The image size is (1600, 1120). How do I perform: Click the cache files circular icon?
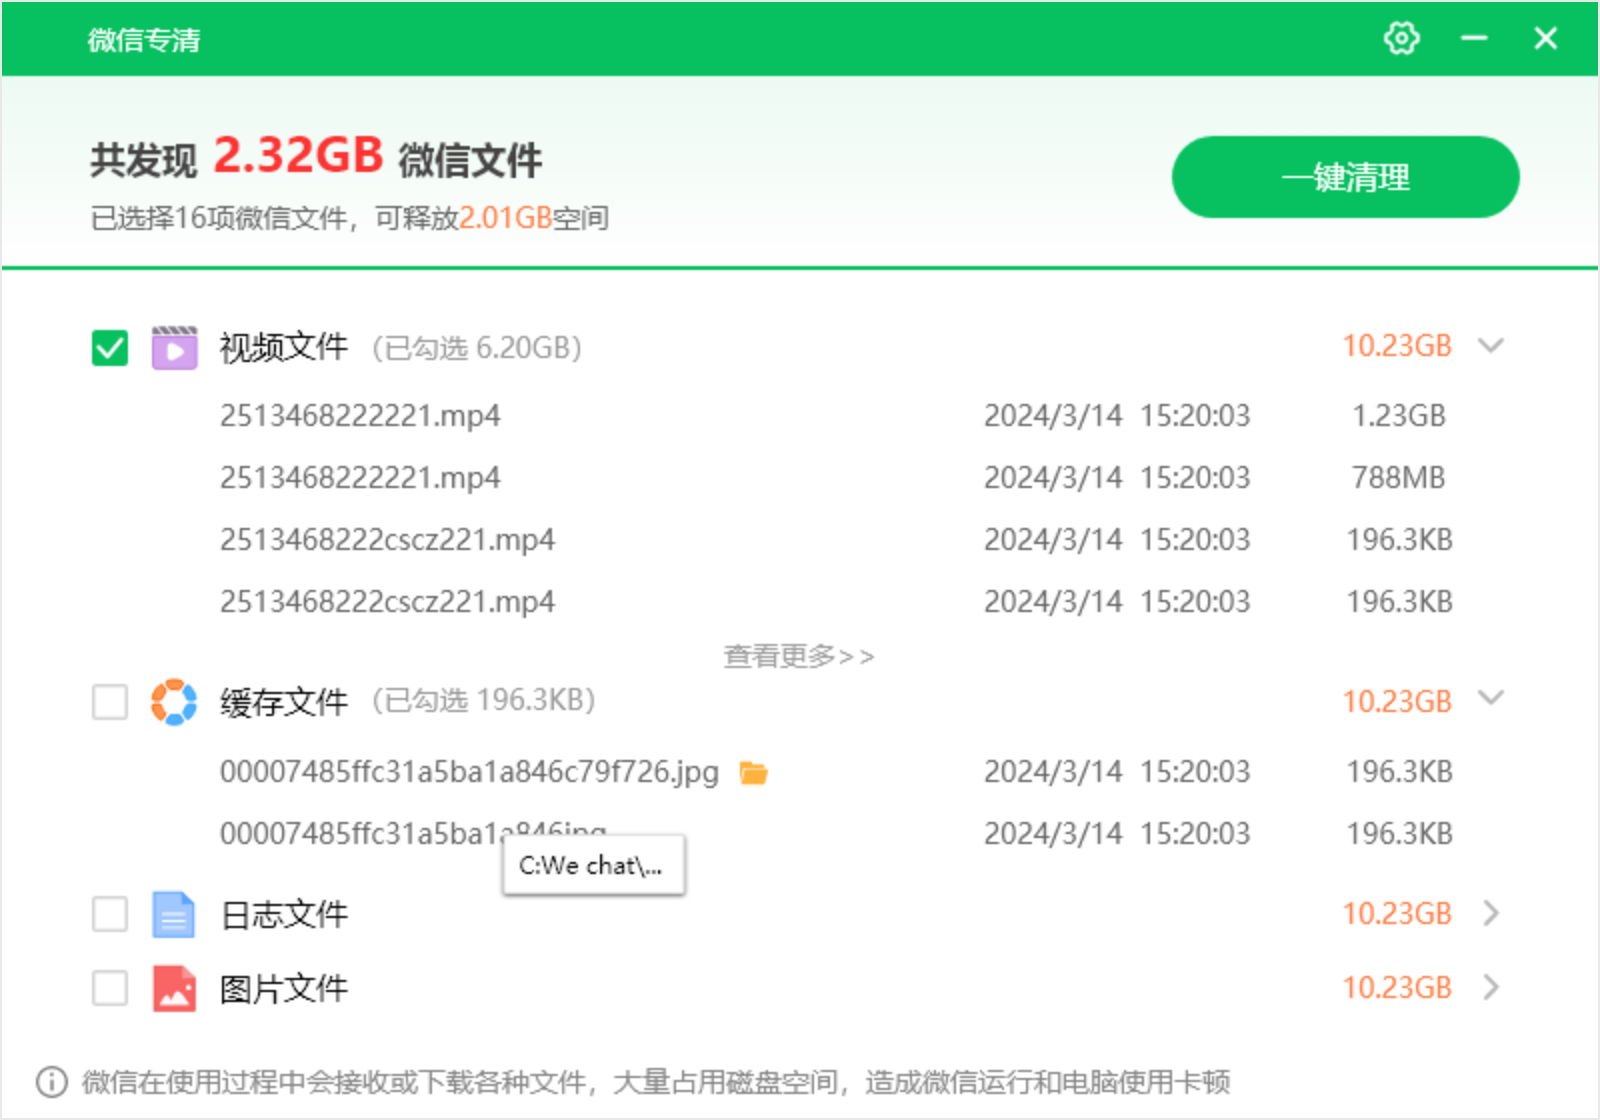point(174,702)
